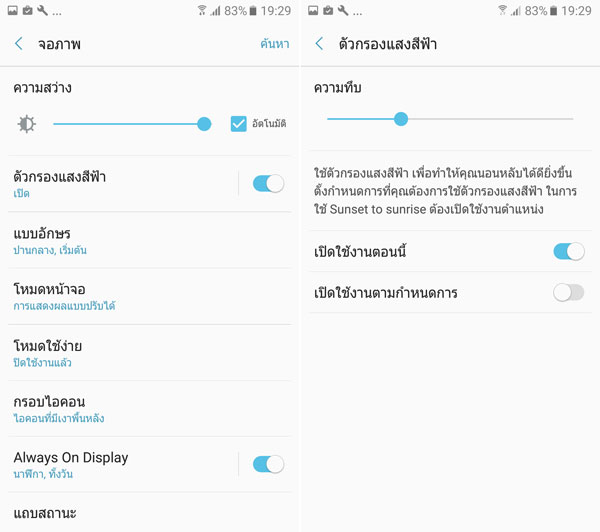This screenshot has height=532, width=600.
Task: Toggle the ตัวกรองแสงสีฟ้า switch off
Action: click(x=268, y=184)
